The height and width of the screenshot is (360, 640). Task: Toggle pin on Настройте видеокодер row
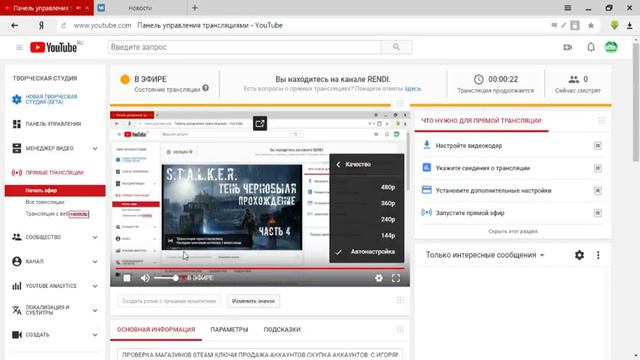coord(598,146)
